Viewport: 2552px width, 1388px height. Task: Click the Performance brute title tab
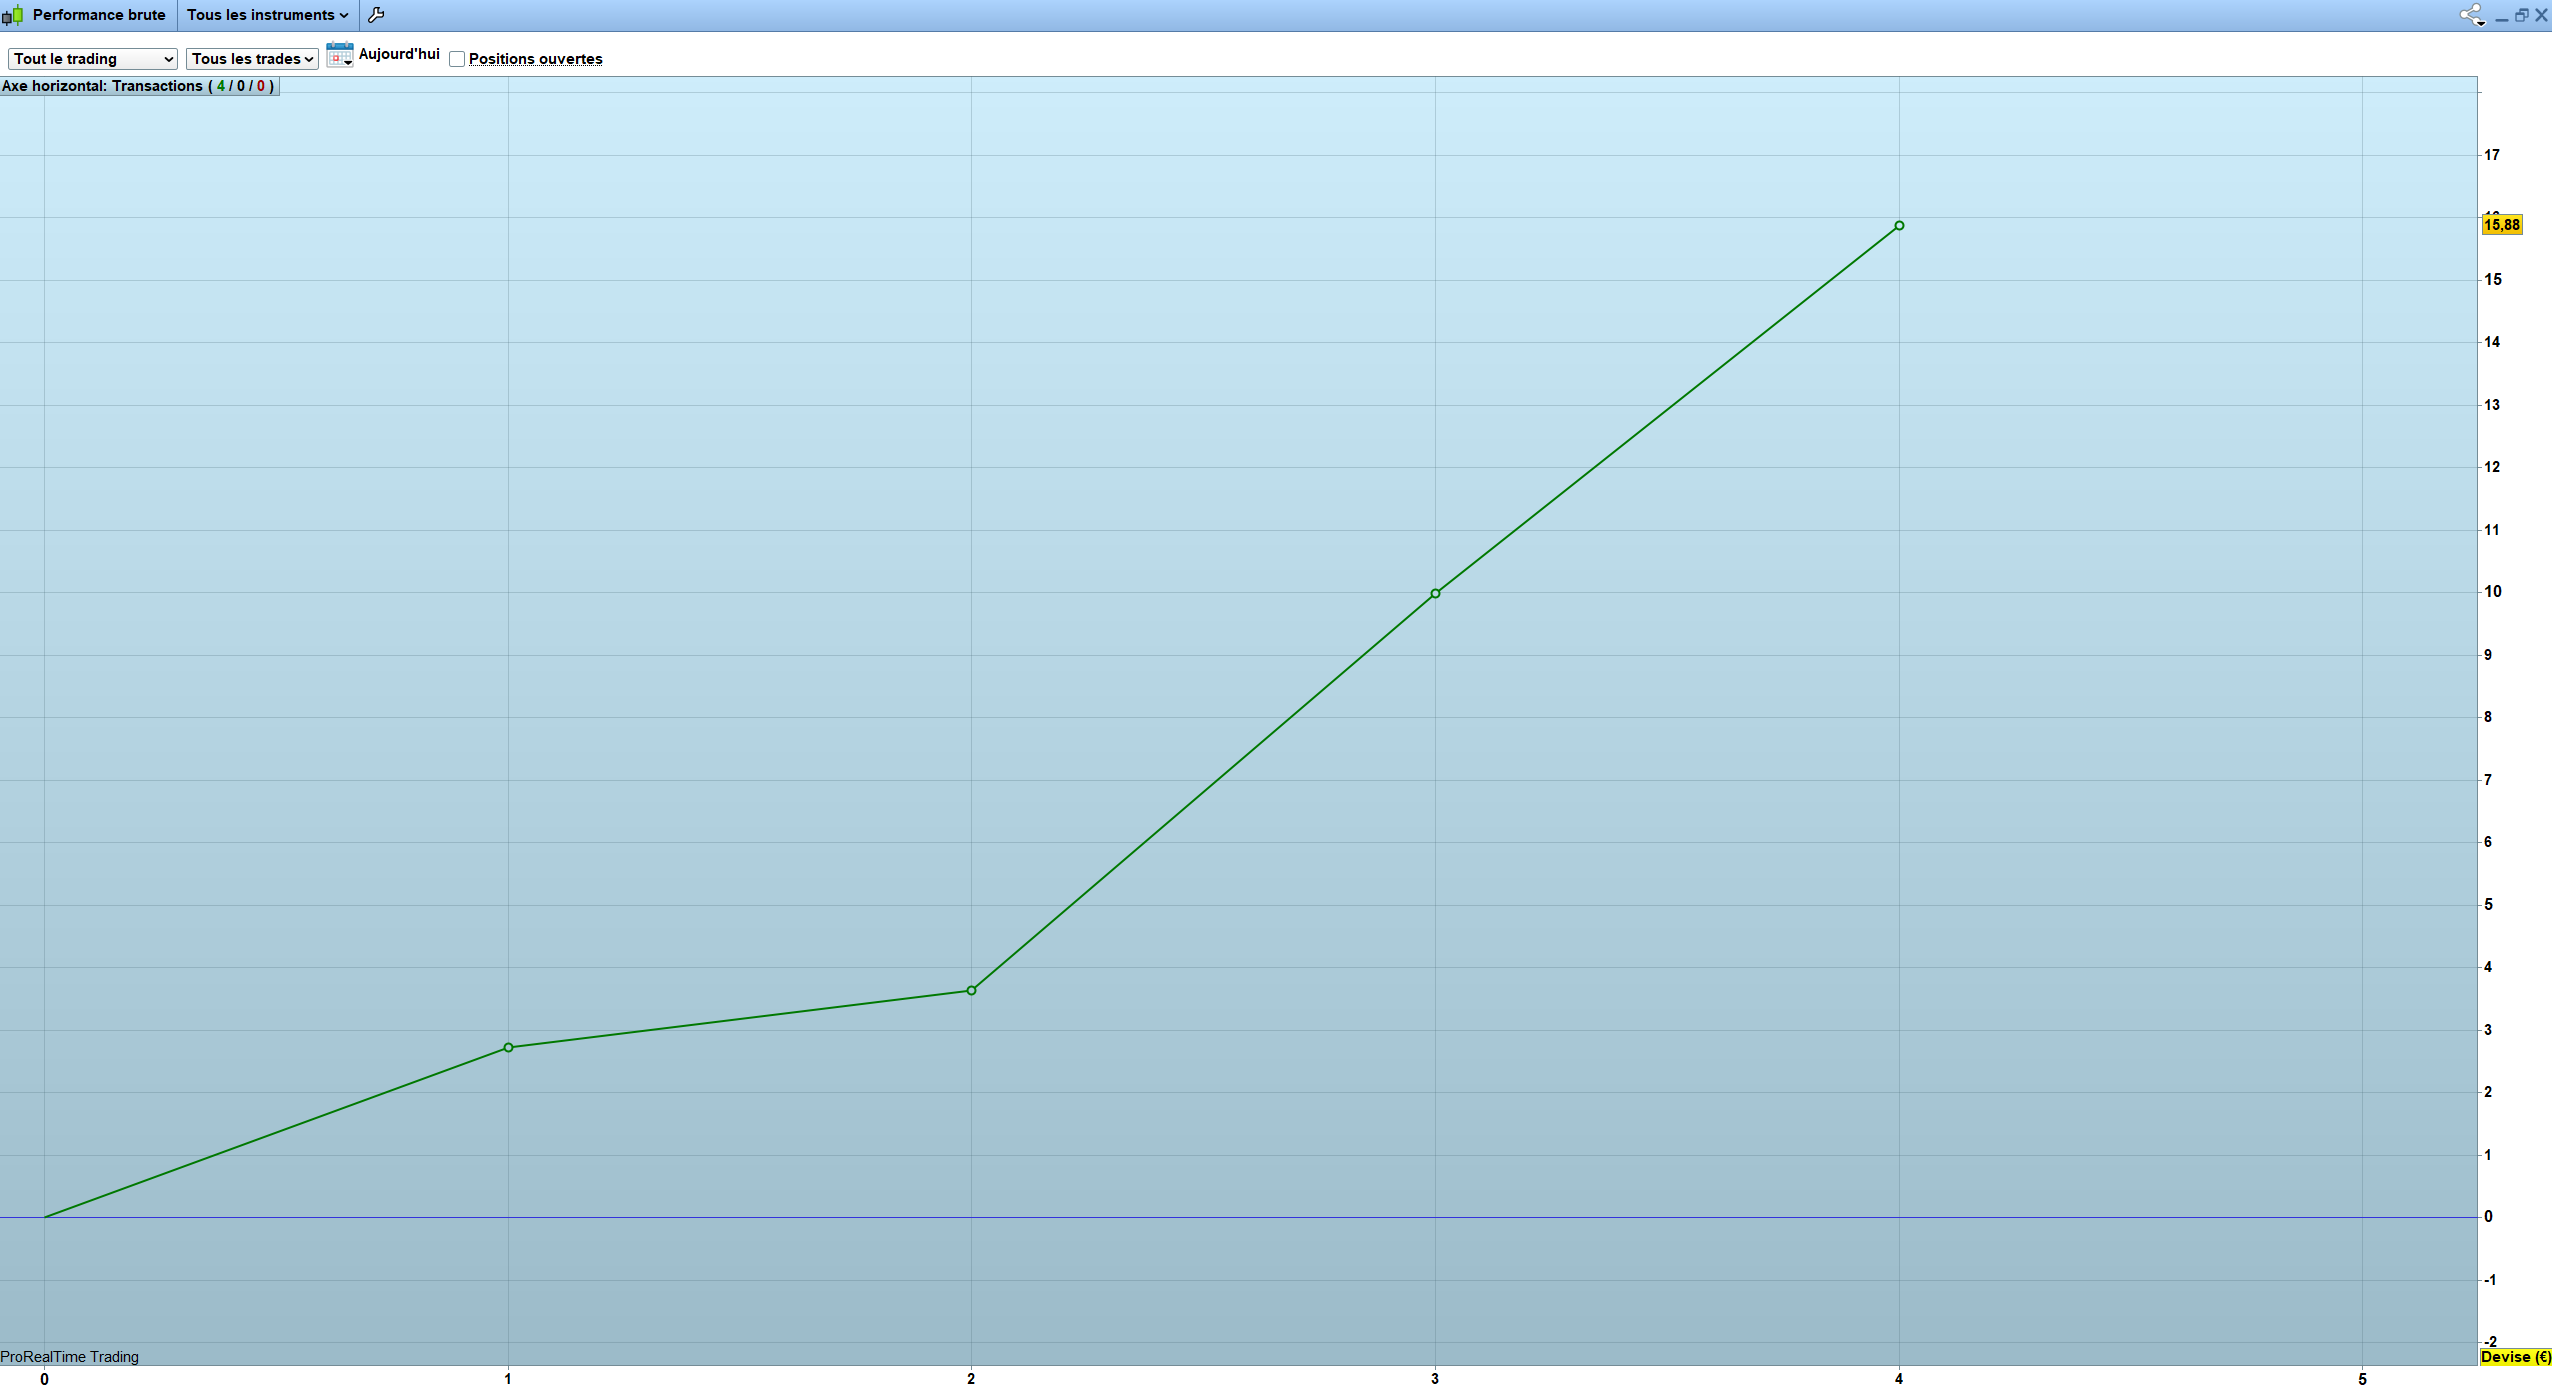98,15
